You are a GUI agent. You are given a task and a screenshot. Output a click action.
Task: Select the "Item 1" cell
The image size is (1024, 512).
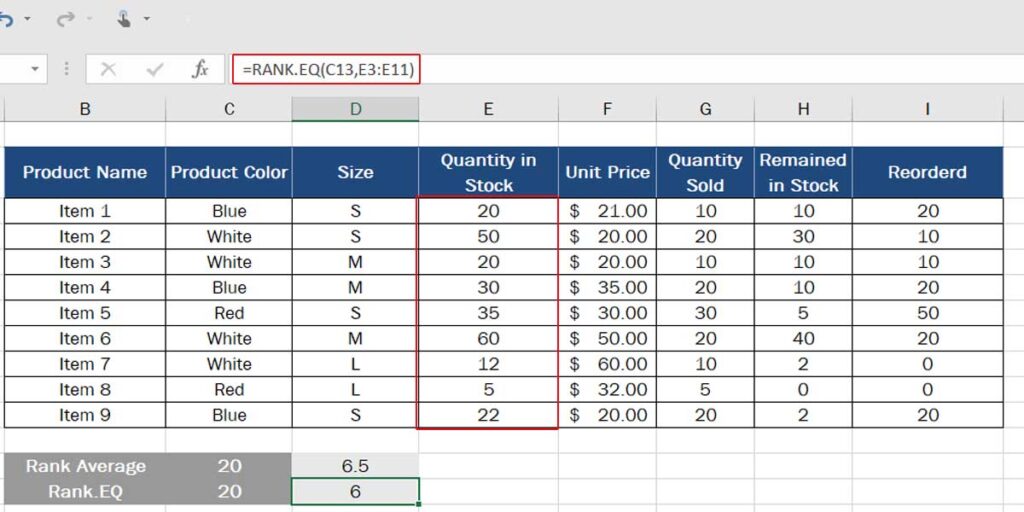click(85, 211)
